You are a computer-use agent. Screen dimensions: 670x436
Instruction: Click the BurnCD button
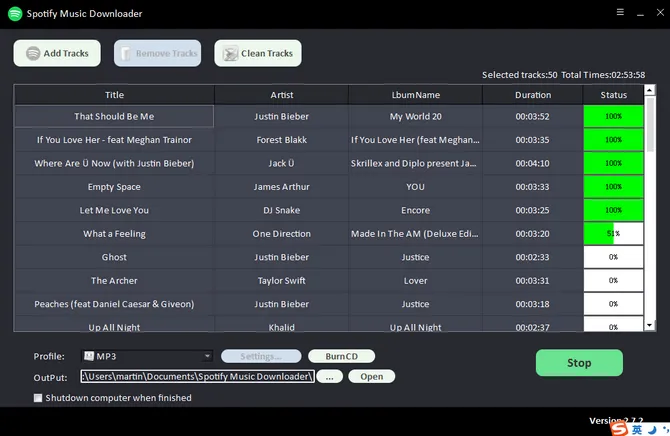(341, 356)
